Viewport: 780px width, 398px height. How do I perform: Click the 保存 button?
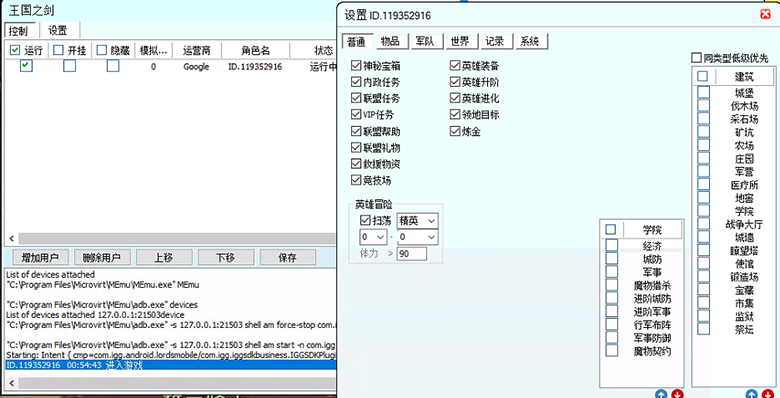point(288,258)
